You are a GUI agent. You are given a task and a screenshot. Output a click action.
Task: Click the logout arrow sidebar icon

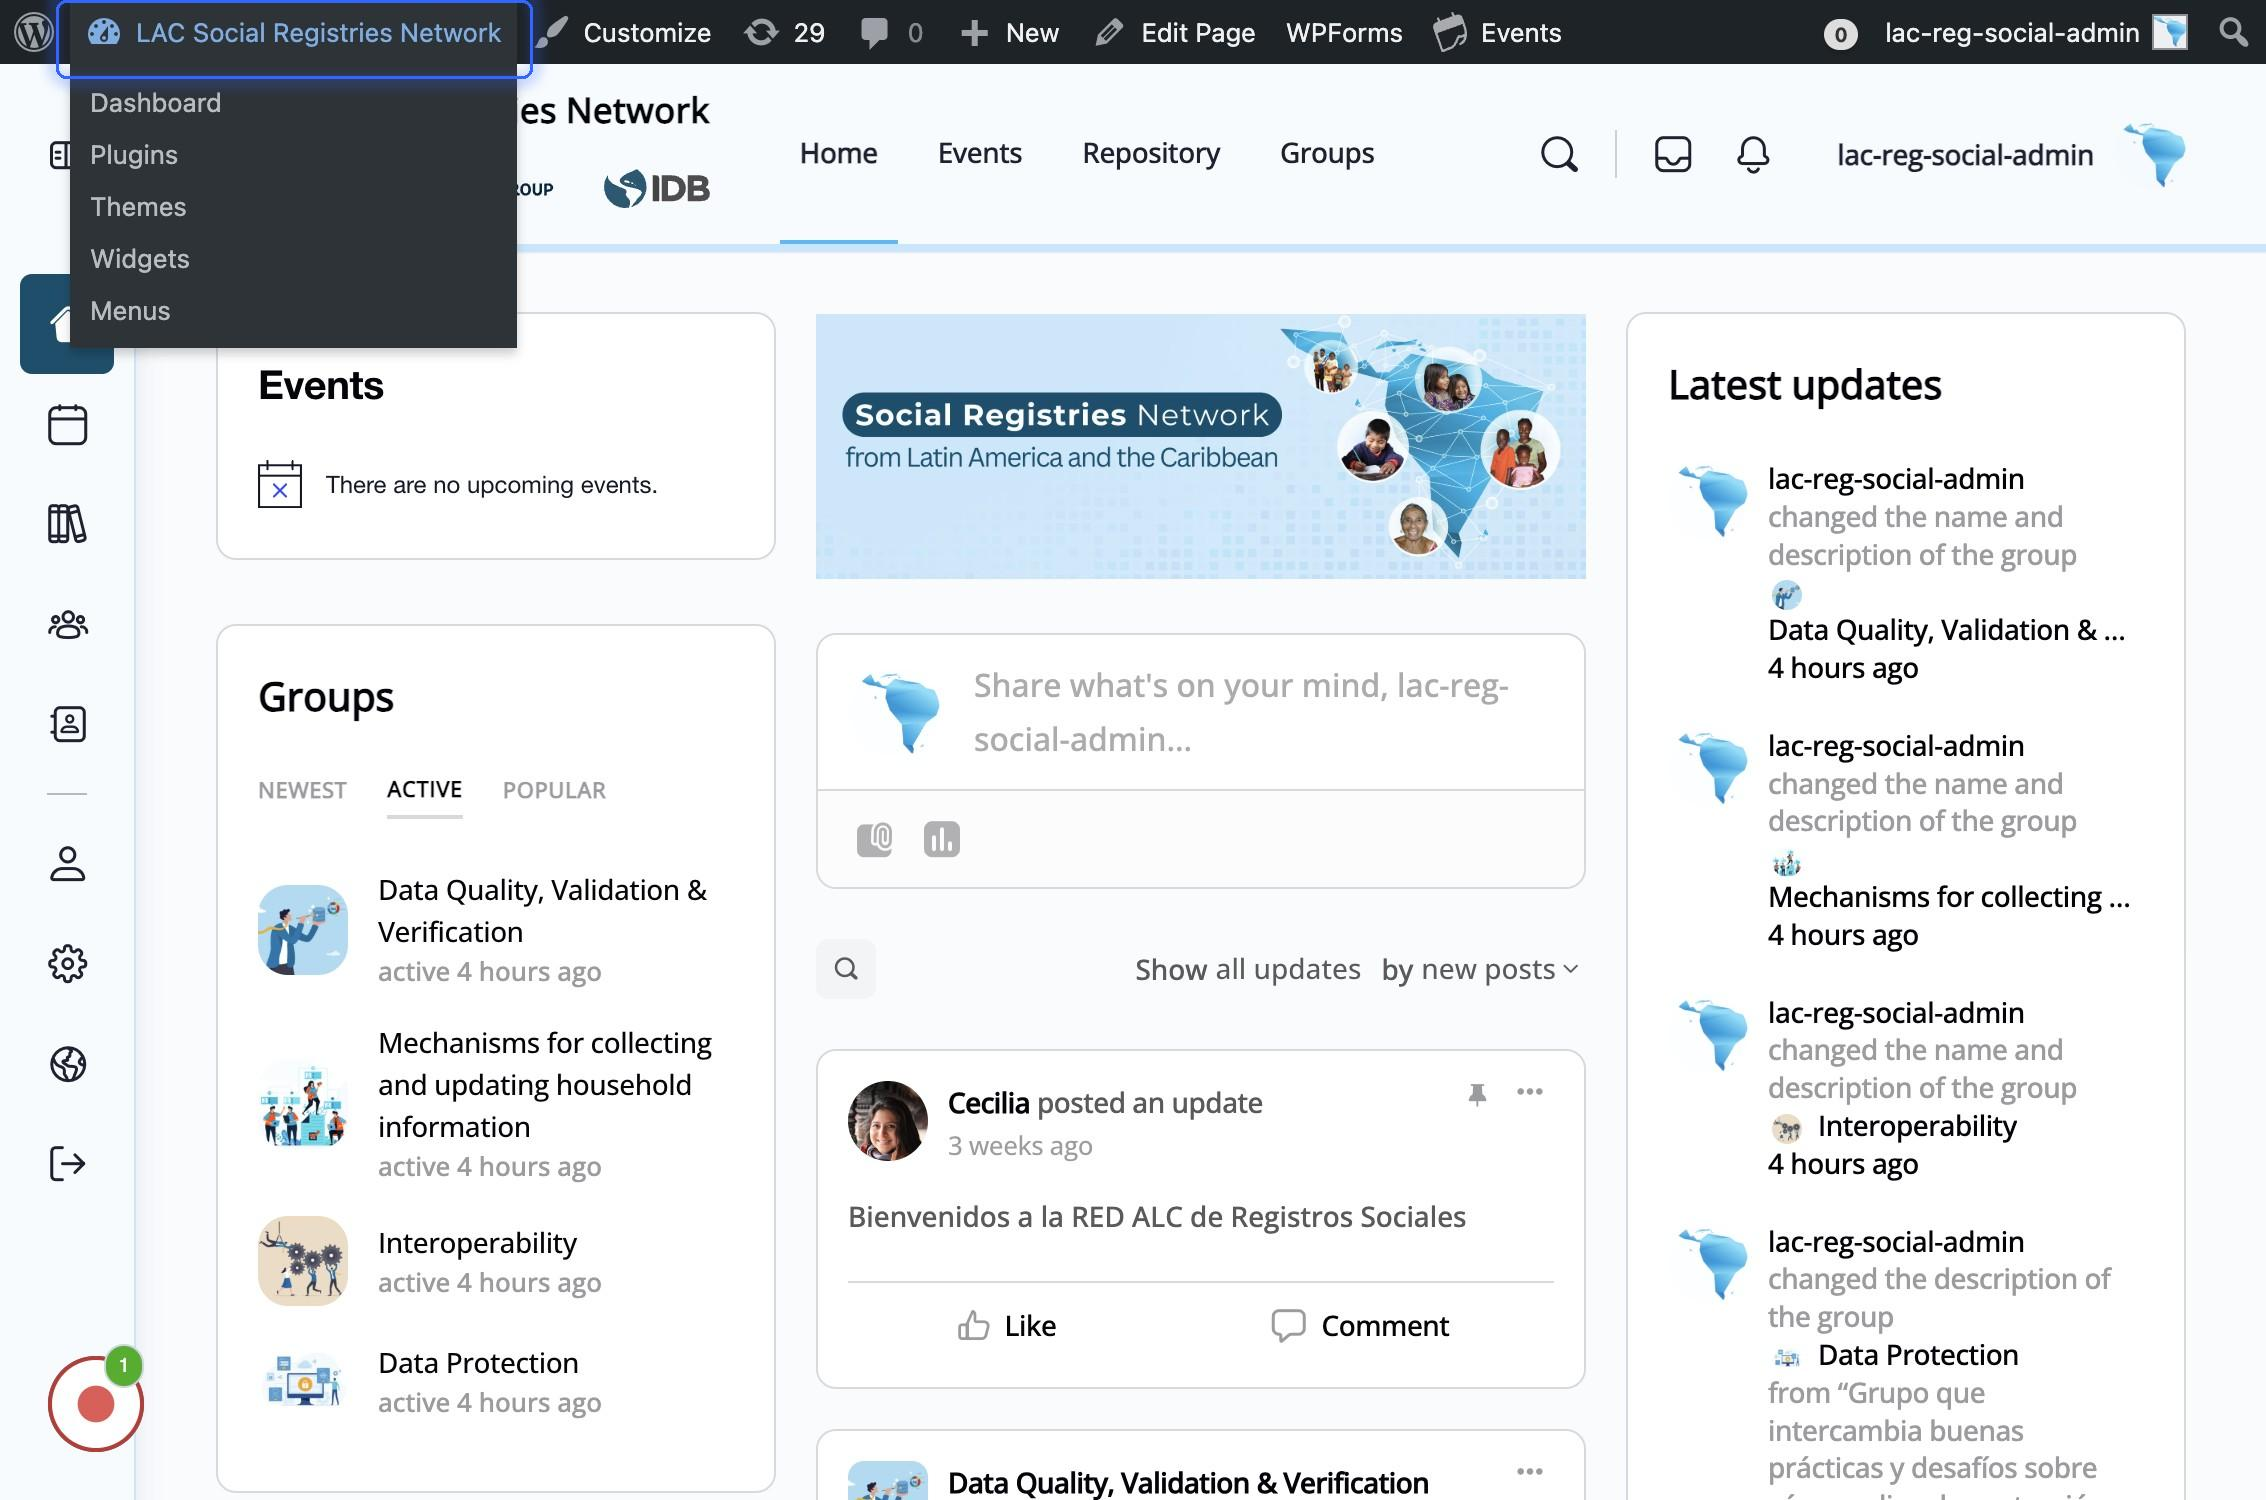[x=67, y=1163]
